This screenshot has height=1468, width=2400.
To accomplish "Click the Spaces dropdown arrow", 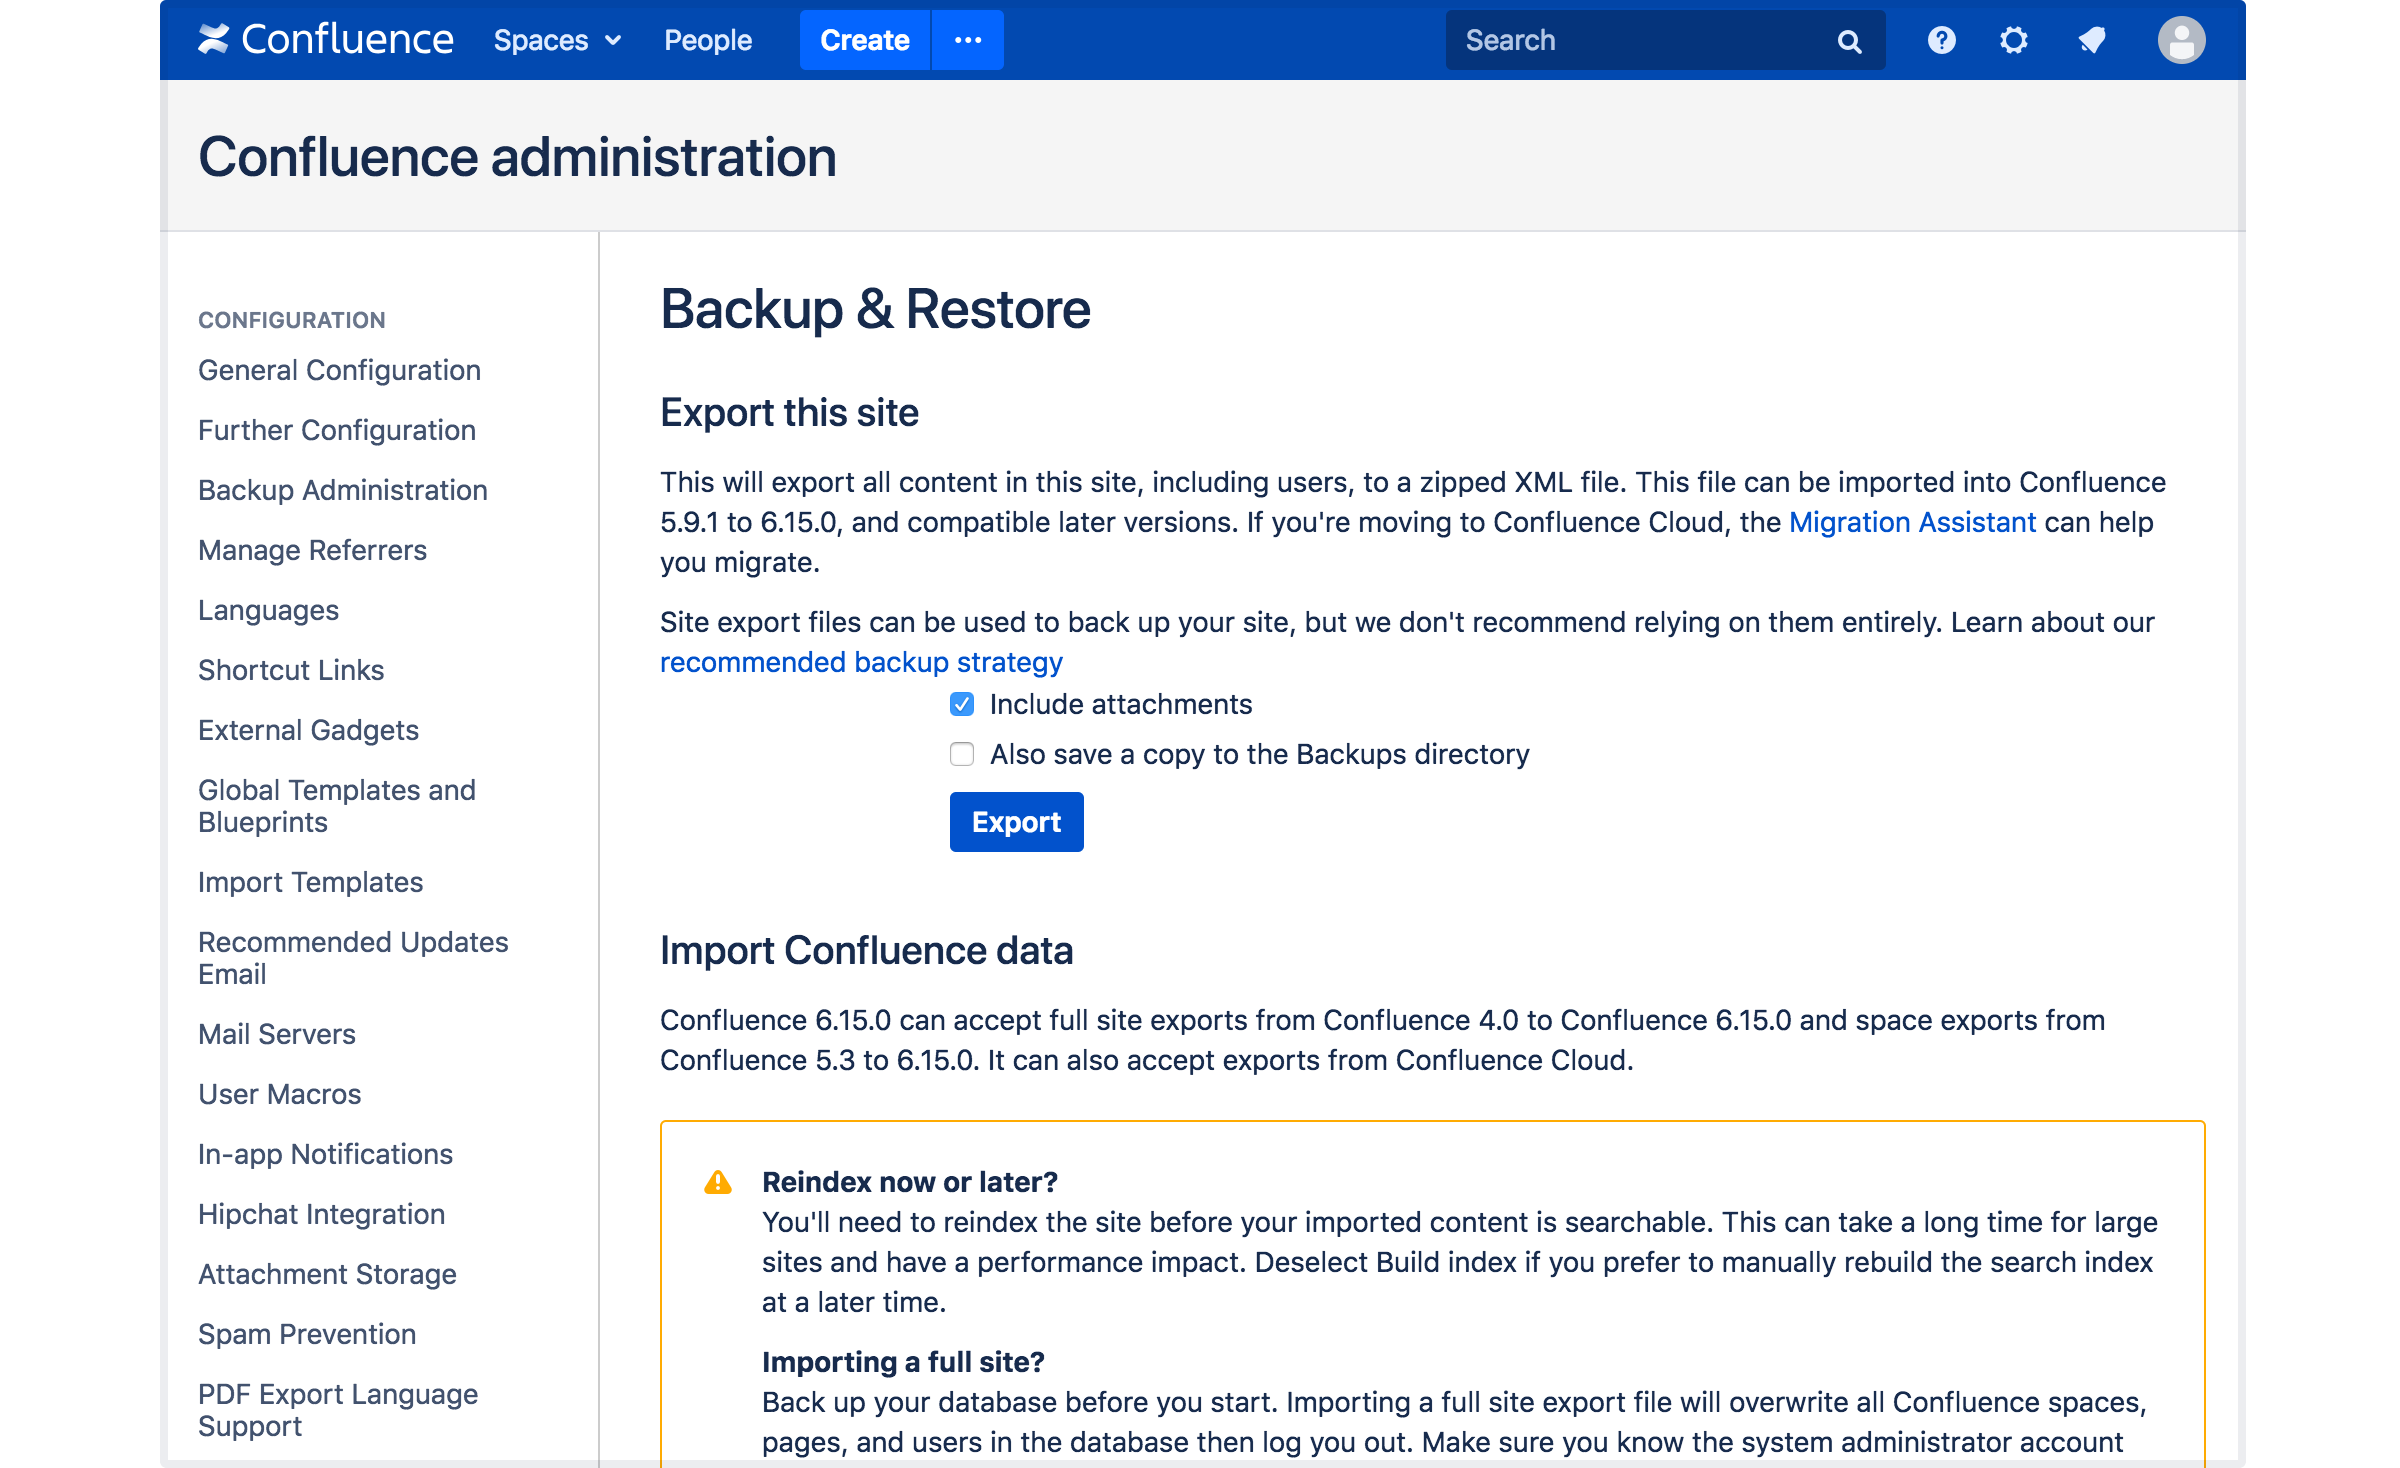I will [610, 38].
